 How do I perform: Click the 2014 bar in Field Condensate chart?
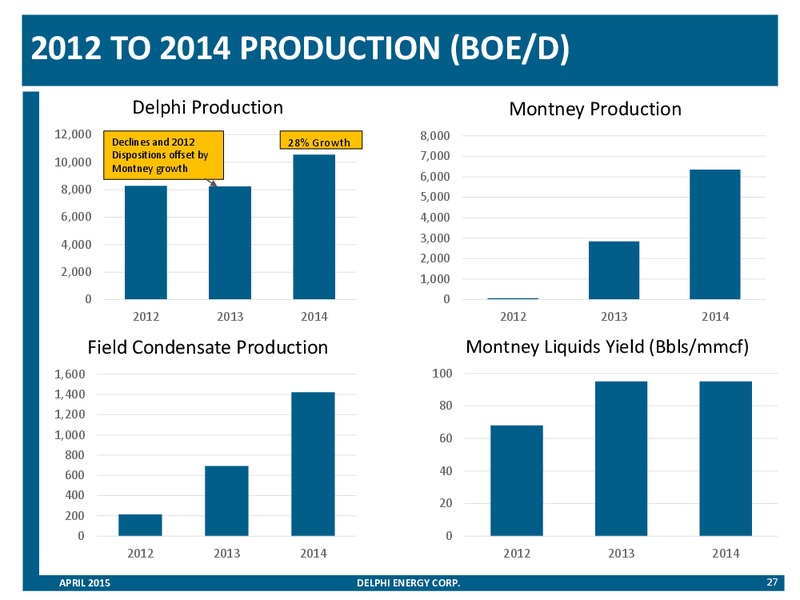pyautogui.click(x=313, y=464)
